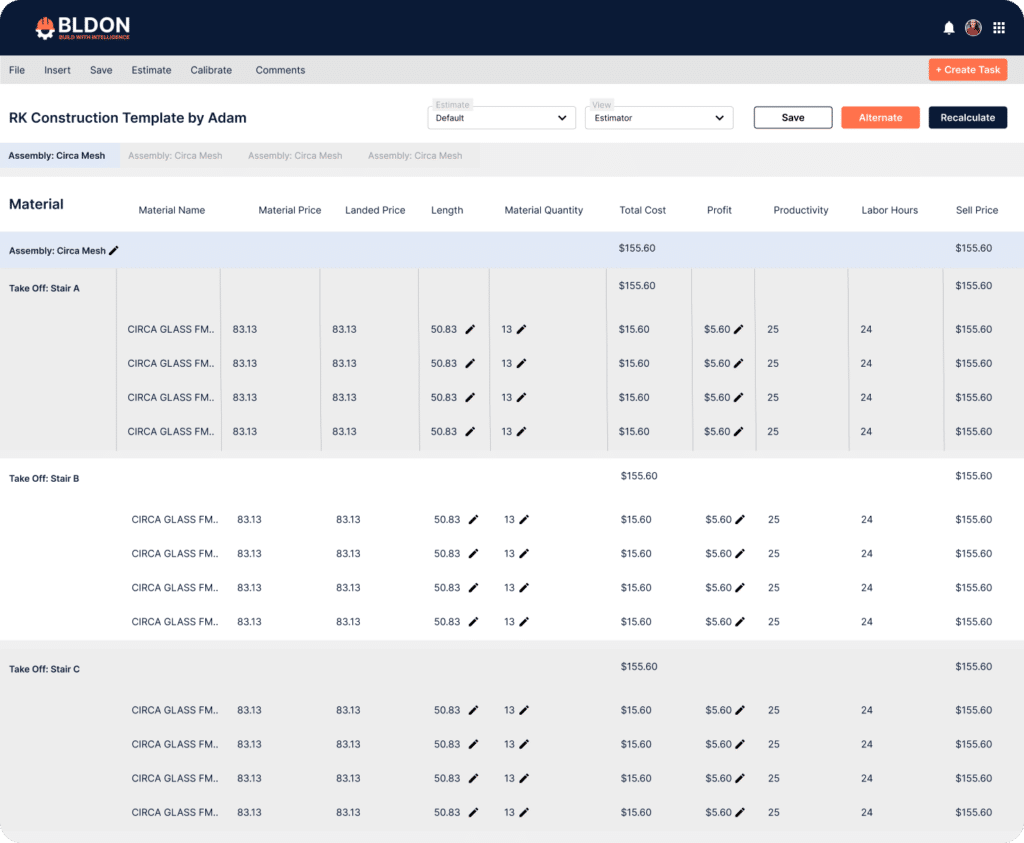1024x843 pixels.
Task: Edit length in last Stair C row
Action: tap(473, 812)
